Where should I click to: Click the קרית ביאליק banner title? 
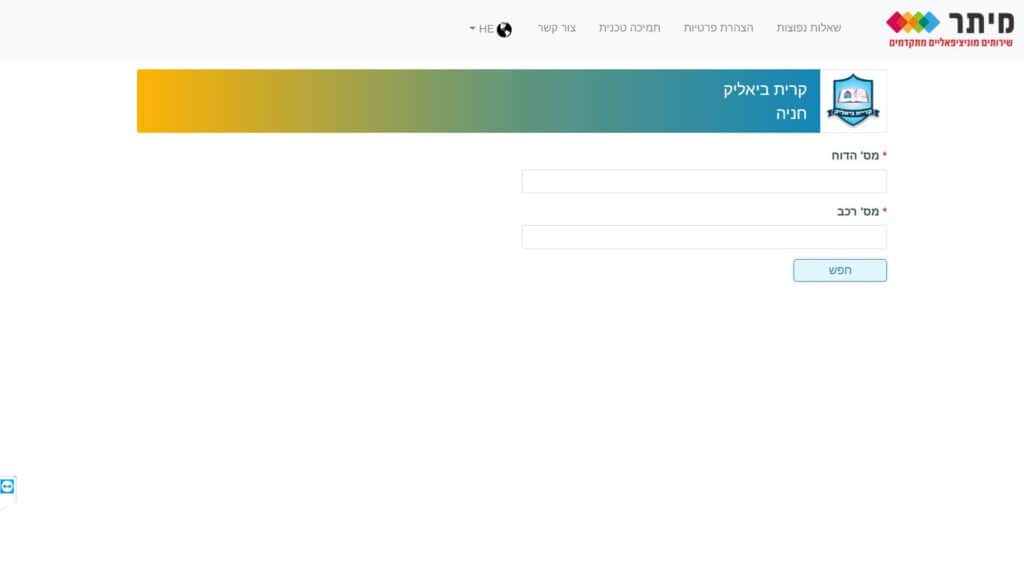point(764,90)
